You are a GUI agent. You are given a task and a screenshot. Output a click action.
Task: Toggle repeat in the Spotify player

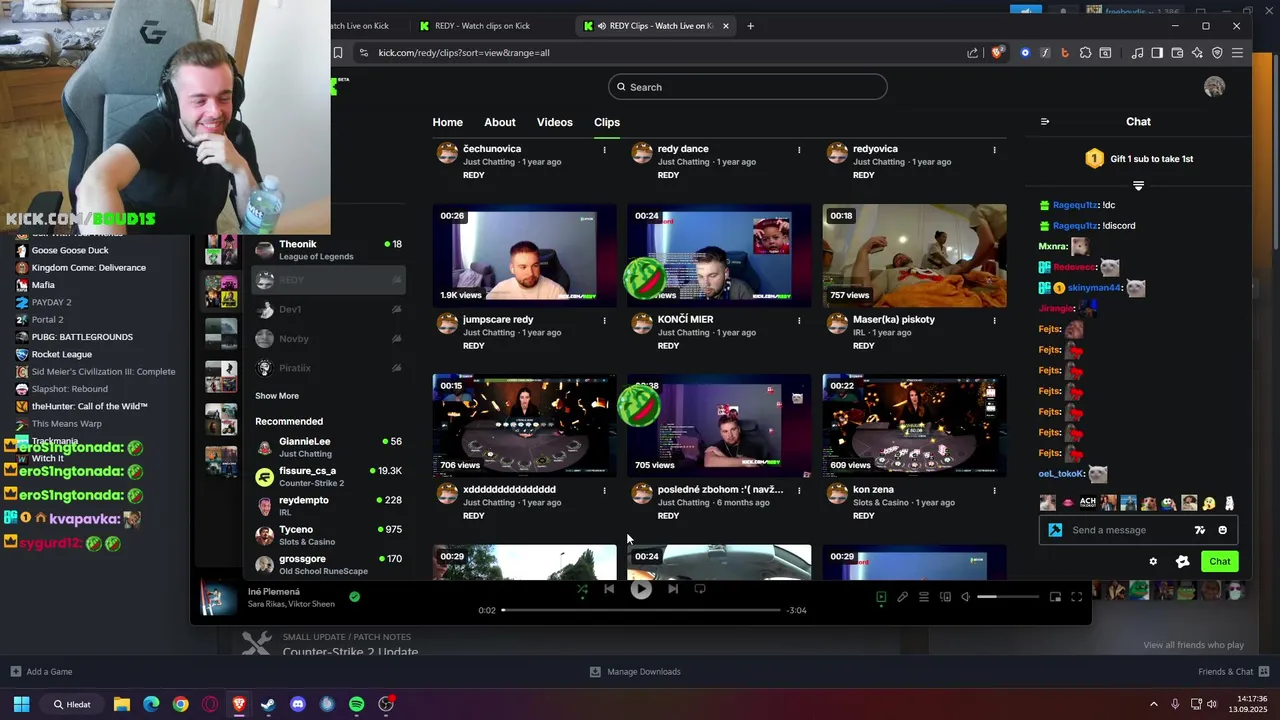point(700,589)
